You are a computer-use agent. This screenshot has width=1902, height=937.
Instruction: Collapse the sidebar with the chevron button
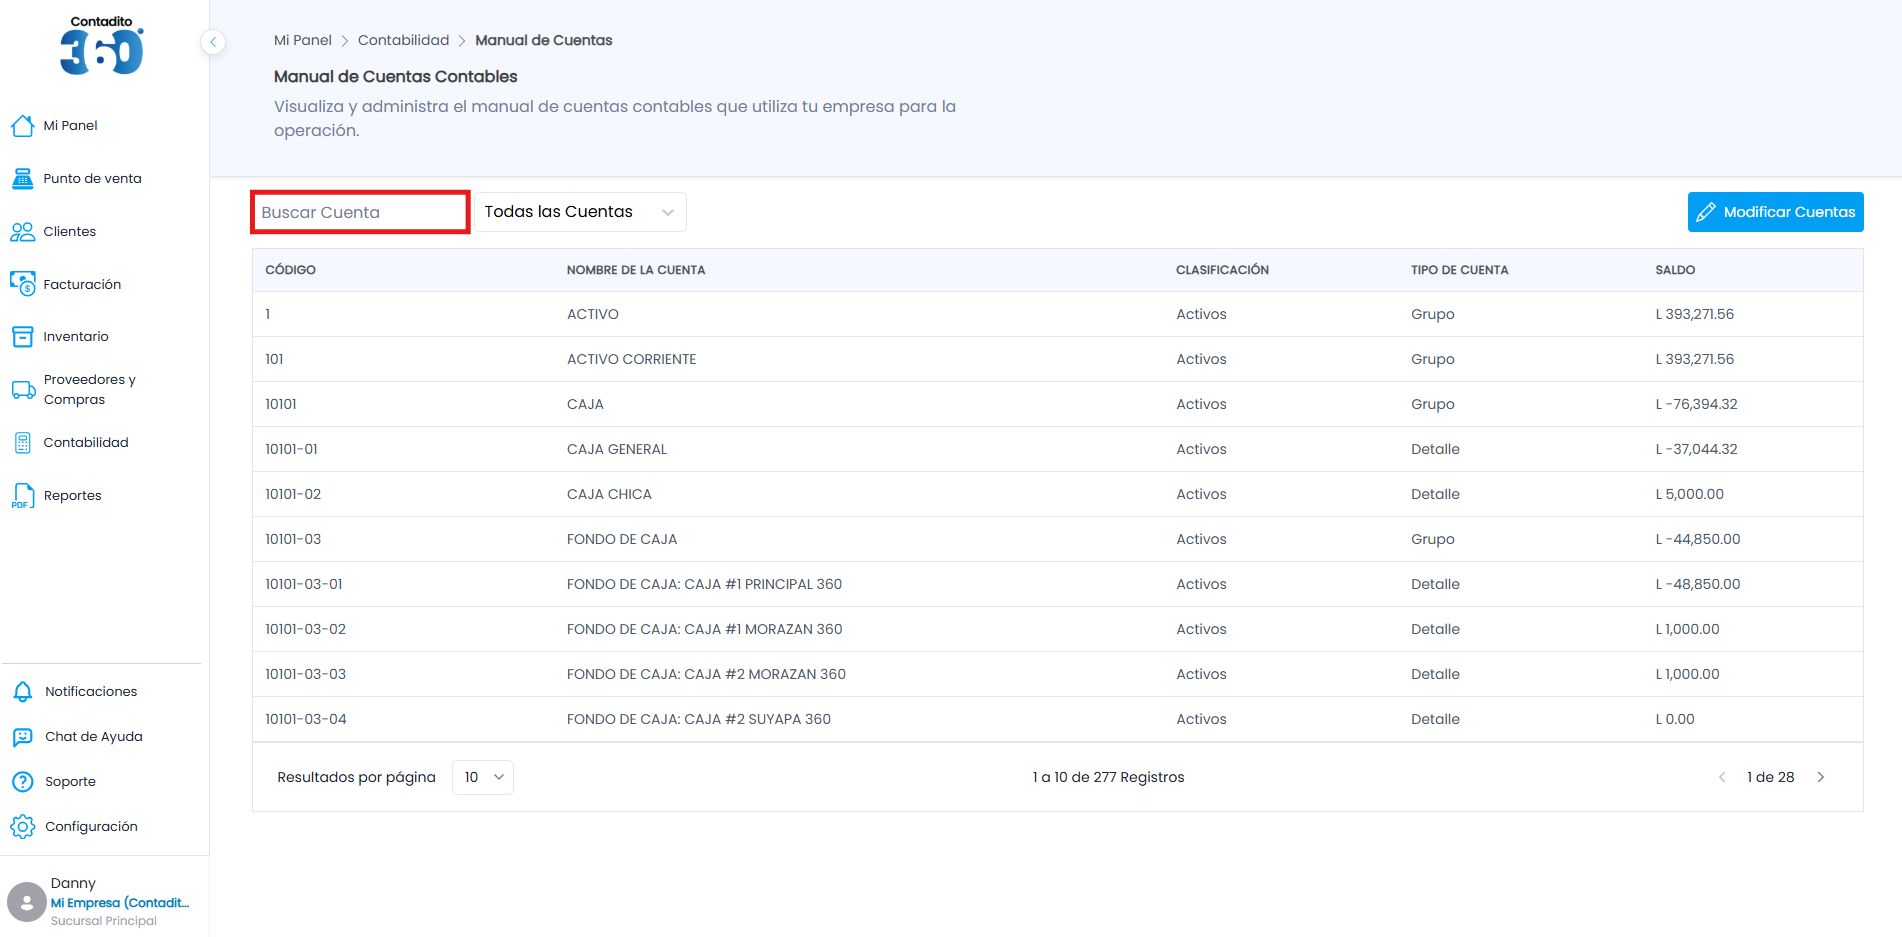click(213, 42)
